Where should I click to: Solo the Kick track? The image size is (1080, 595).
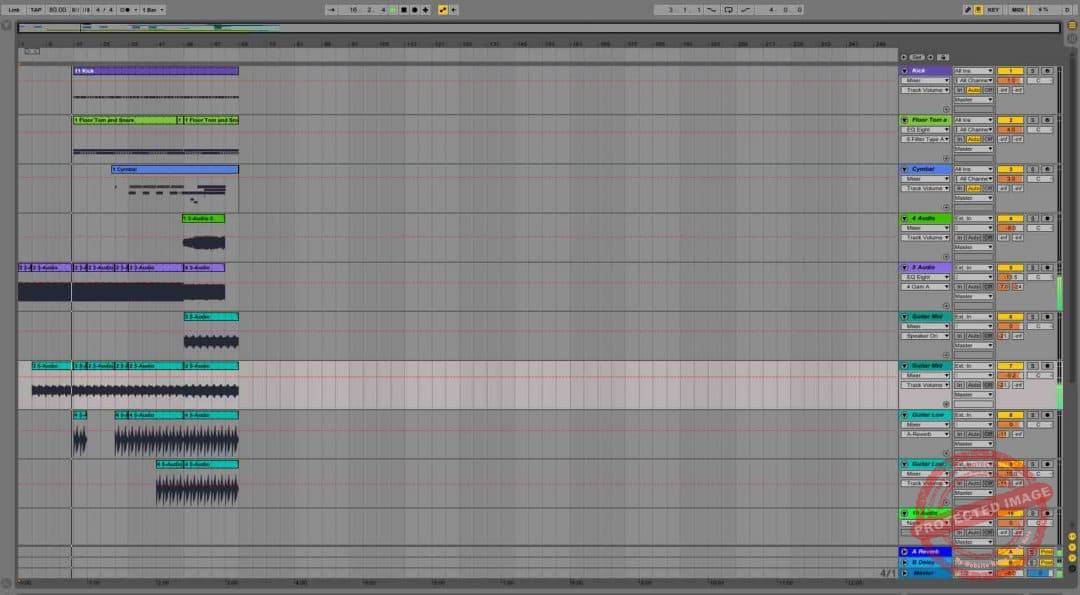pyautogui.click(x=1031, y=69)
